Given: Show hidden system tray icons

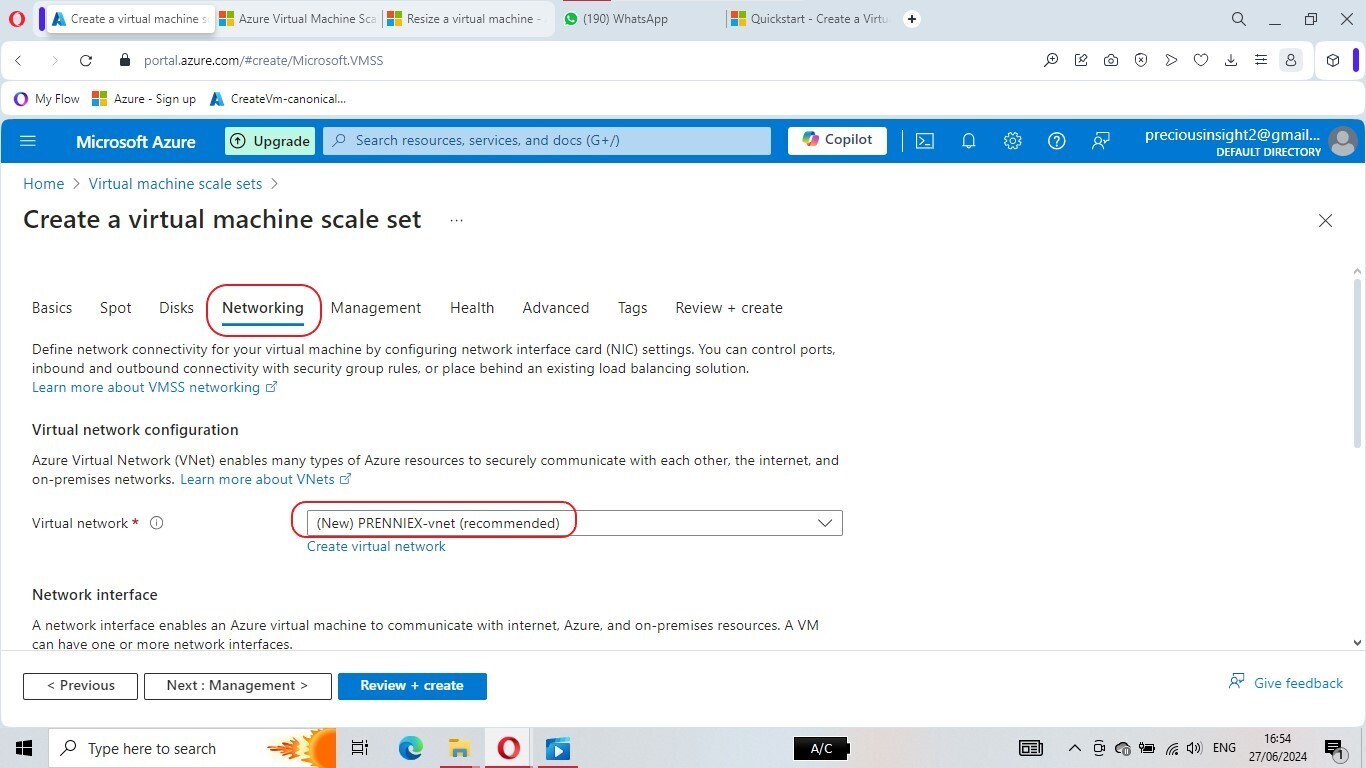Looking at the screenshot, I should (x=1075, y=748).
